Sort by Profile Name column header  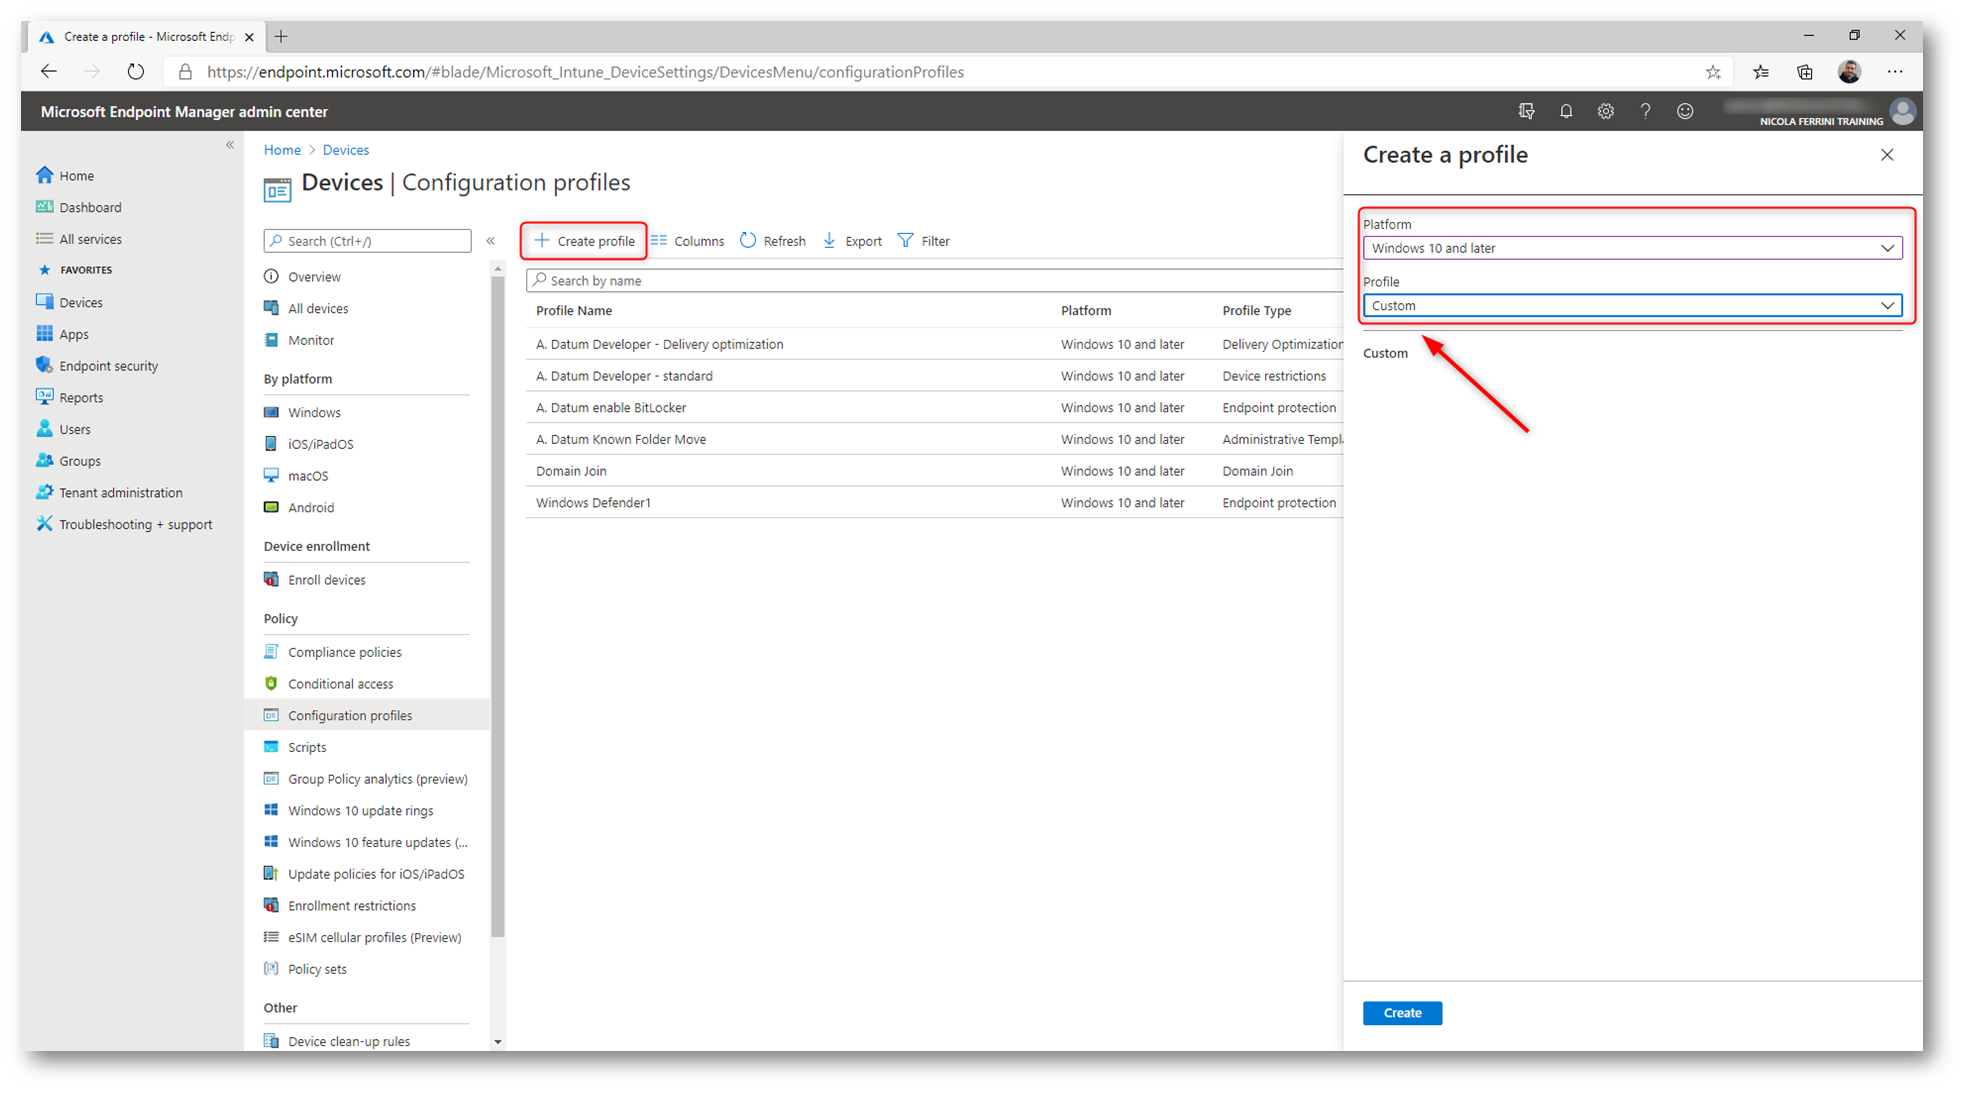[574, 311]
